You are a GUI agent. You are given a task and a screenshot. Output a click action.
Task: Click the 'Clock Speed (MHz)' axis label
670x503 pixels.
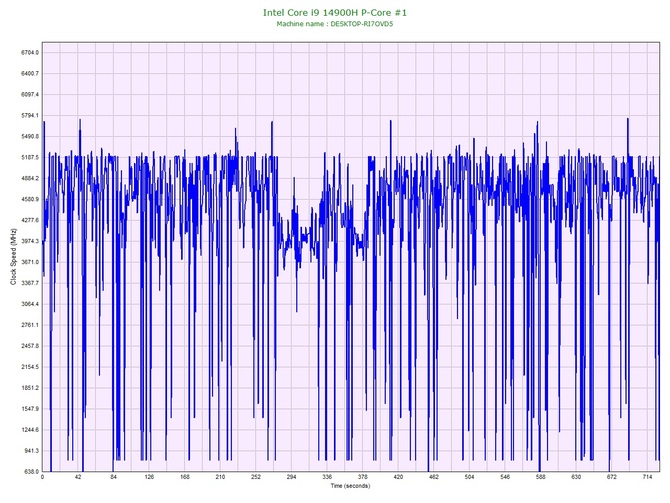13,257
